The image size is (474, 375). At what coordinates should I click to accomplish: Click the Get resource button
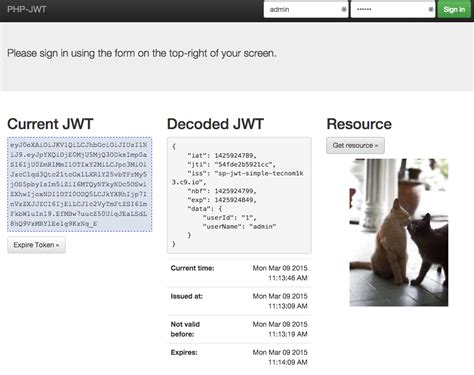[355, 145]
